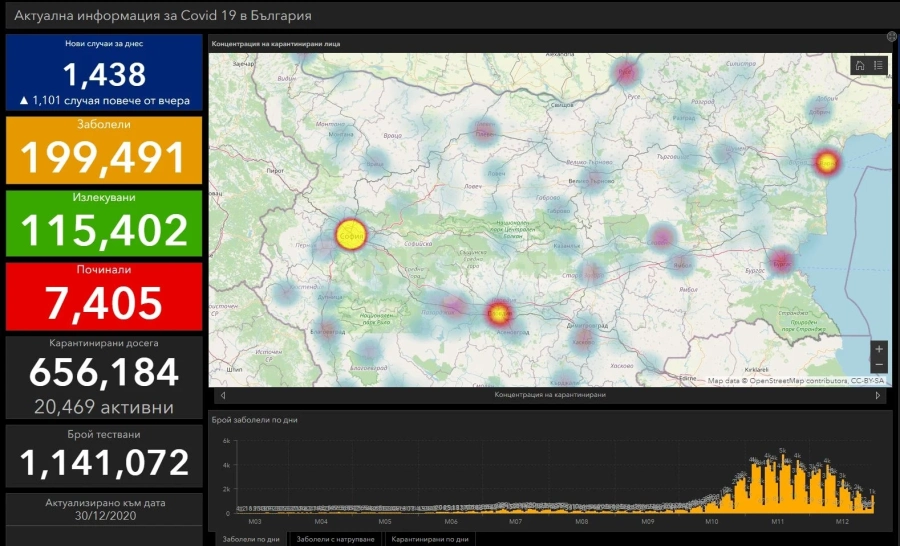900x546 pixels.
Task: Click the infected total 199,491
Action: [x=104, y=157]
